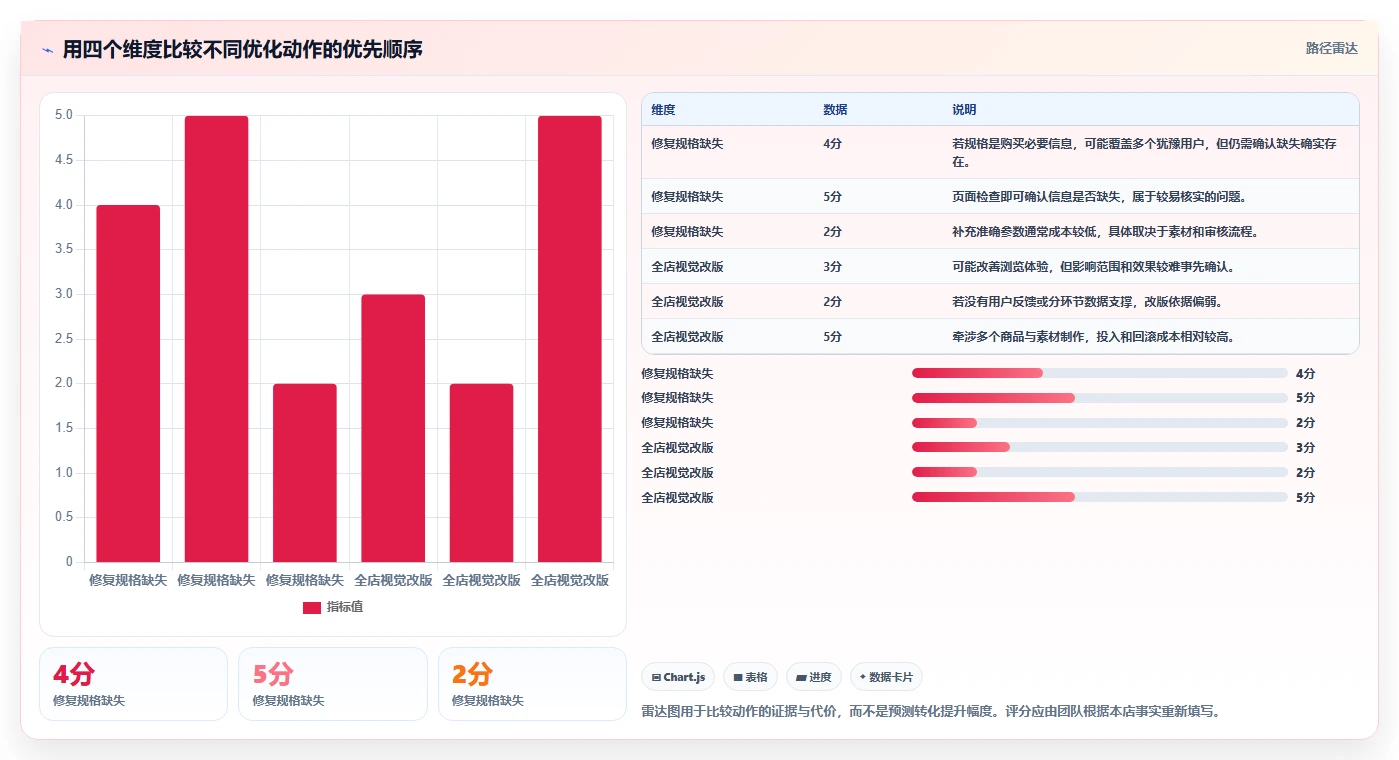Click the 全店视觉改版 2分 progress bar
This screenshot has width=1399, height=760.
click(1100, 472)
